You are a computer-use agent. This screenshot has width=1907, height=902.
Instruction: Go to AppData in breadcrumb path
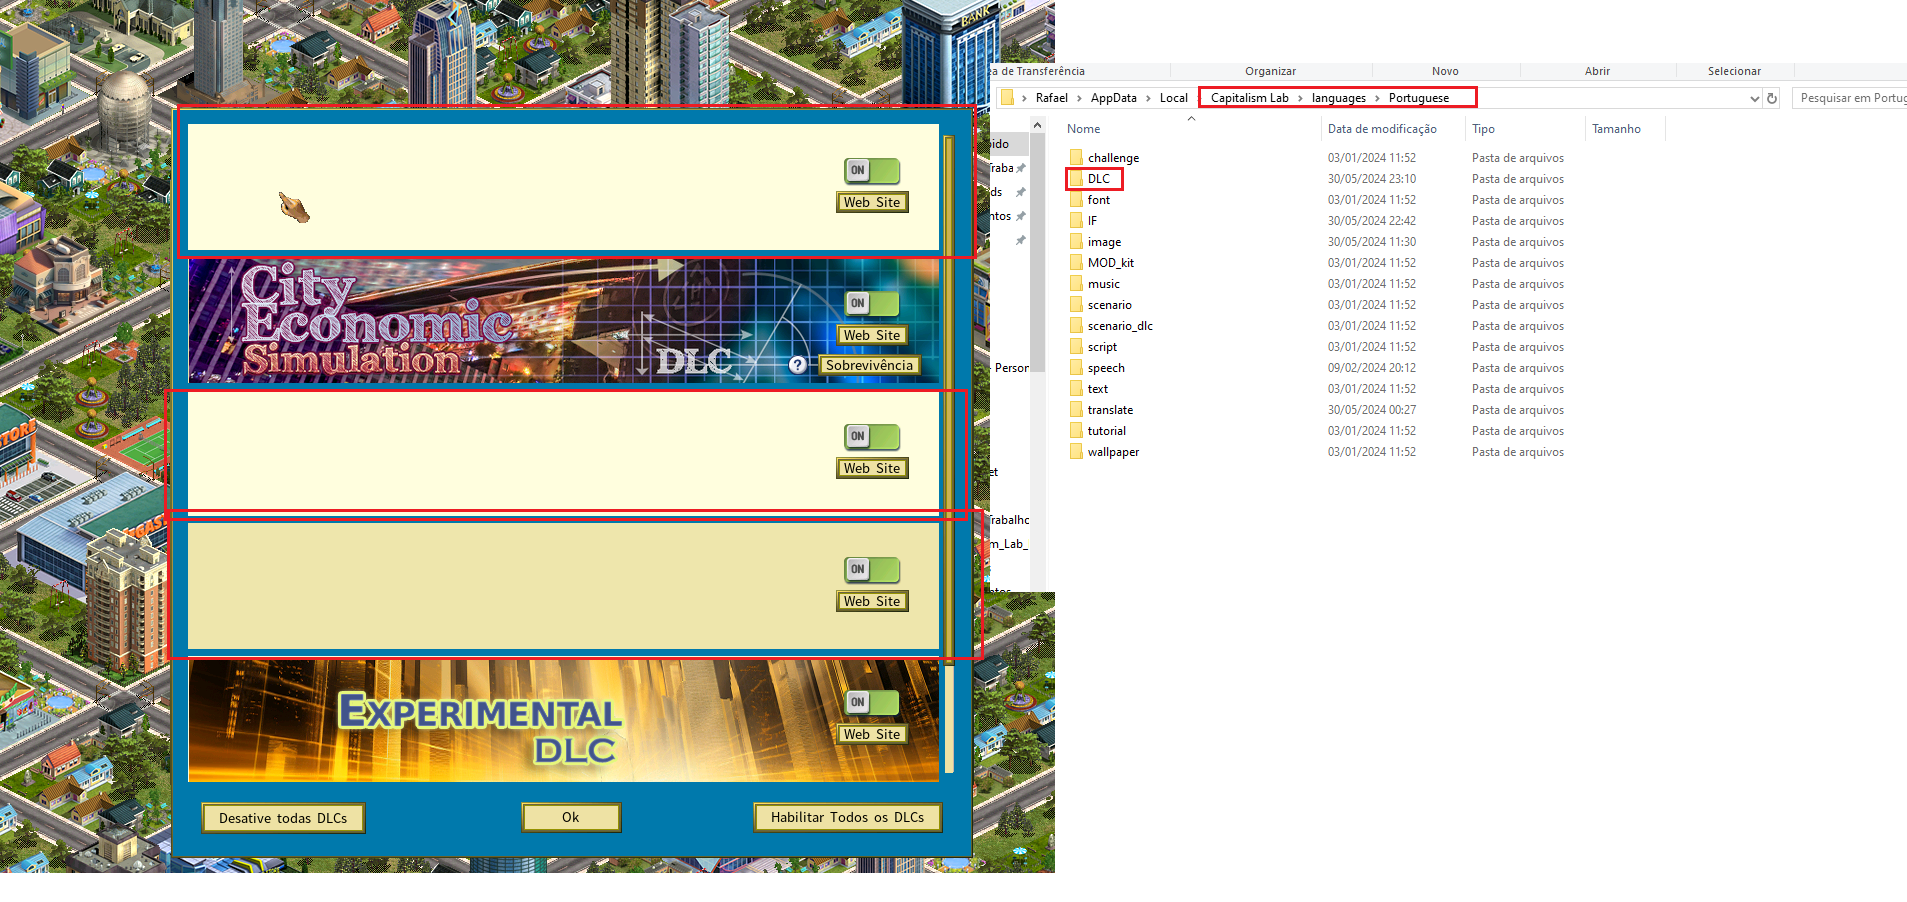(1113, 98)
